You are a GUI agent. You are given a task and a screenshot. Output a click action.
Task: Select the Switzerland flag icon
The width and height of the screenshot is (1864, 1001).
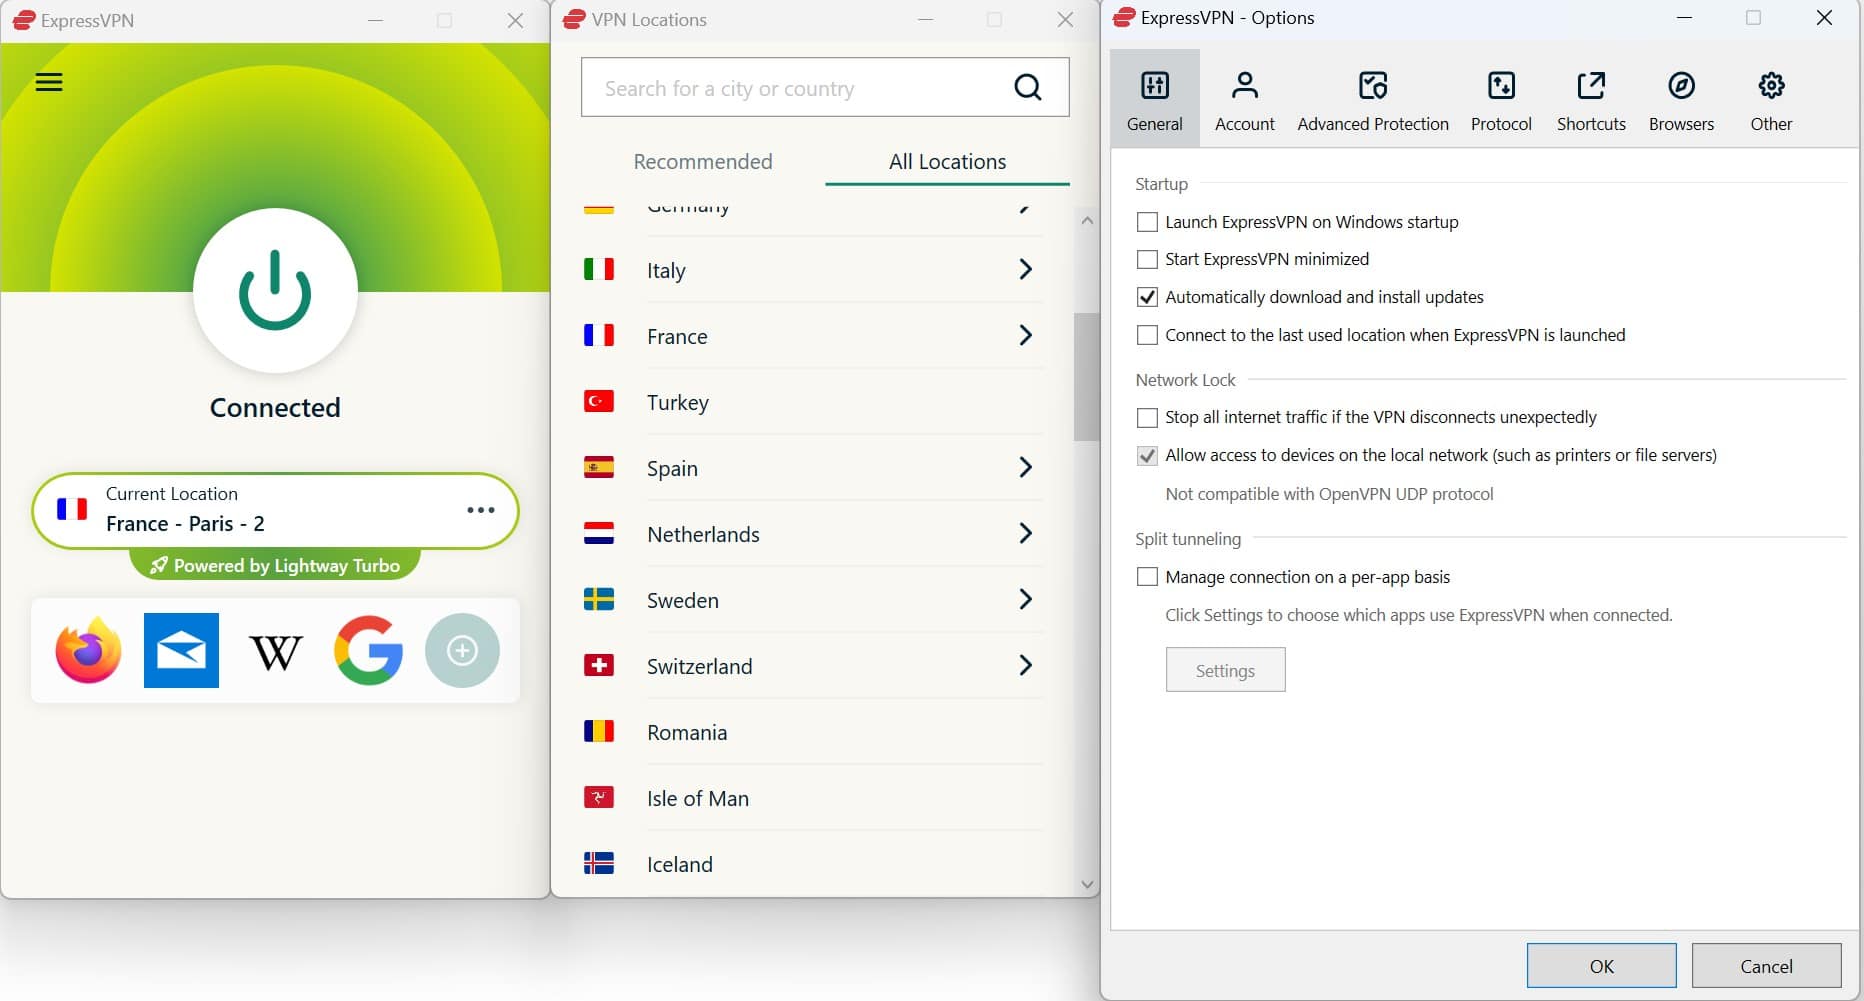599,665
